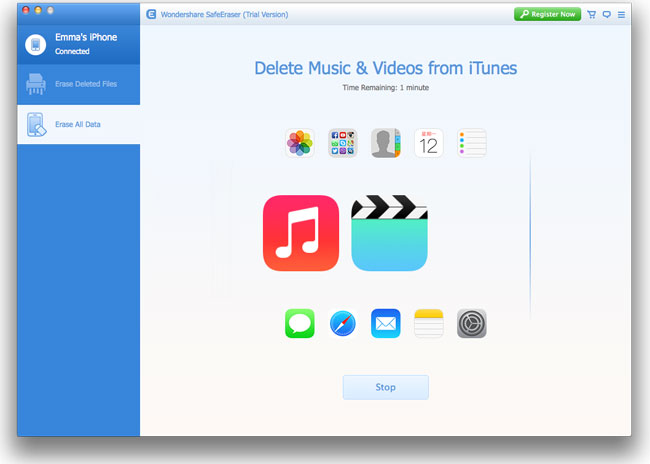Select the Erase Deleted Files tab
This screenshot has height=464, width=650.
(78, 84)
